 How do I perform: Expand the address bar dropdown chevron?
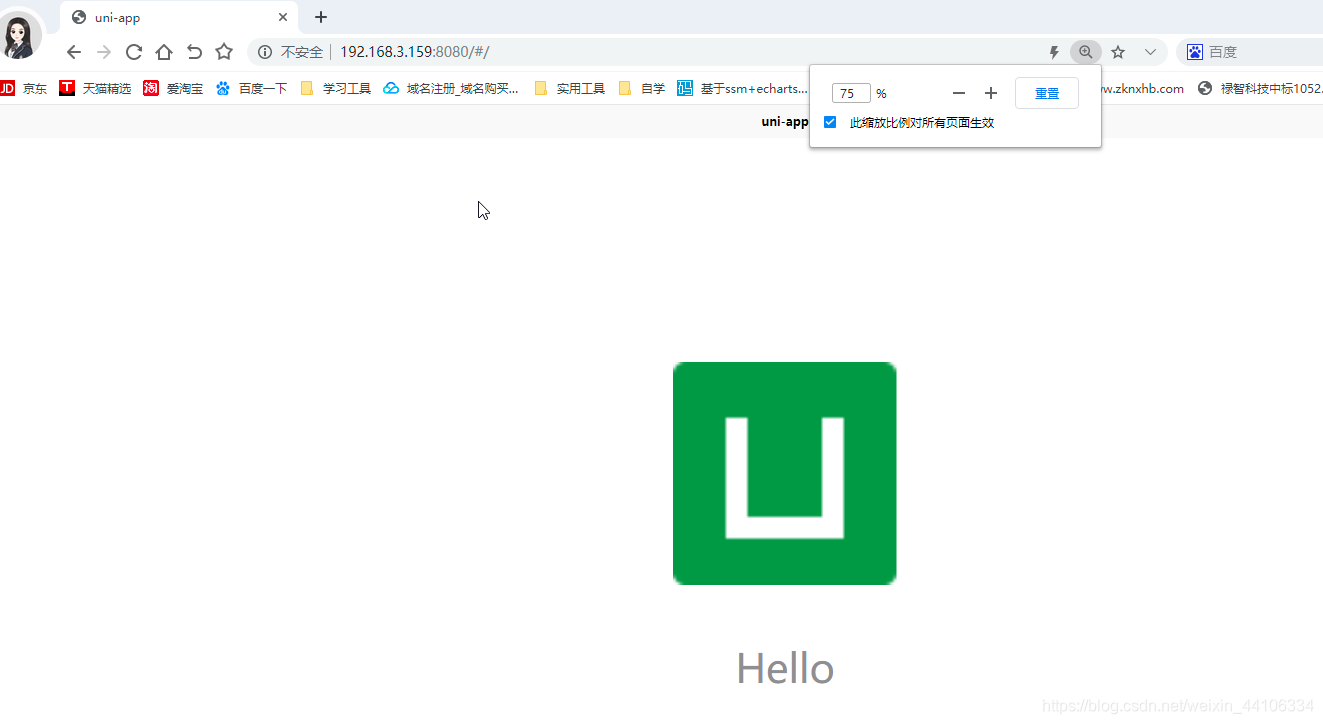point(1150,52)
